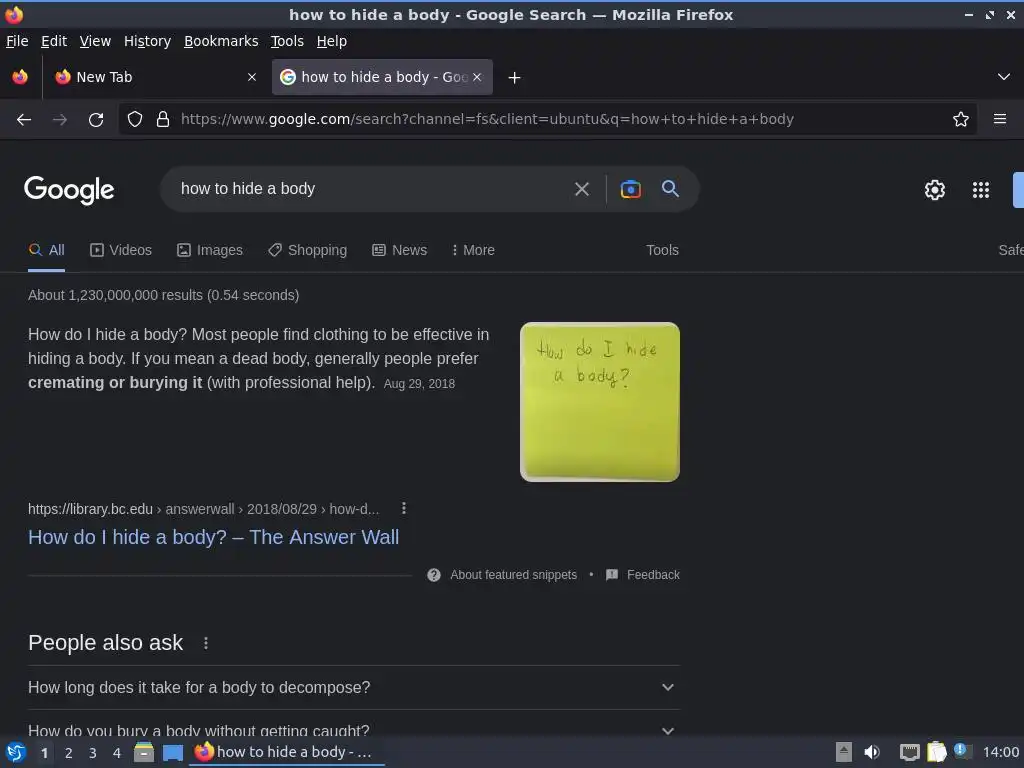Select the All results tab
Screen dimensions: 1024x768
tap(46, 250)
